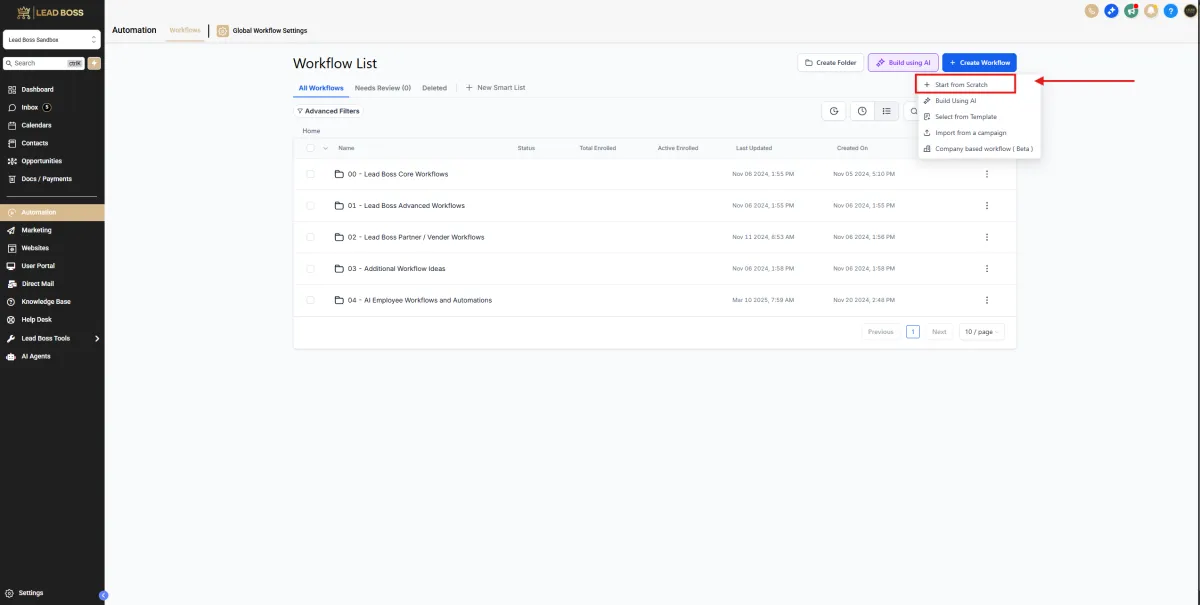This screenshot has width=1200, height=605.
Task: Click the clock history view icon
Action: [861, 111]
